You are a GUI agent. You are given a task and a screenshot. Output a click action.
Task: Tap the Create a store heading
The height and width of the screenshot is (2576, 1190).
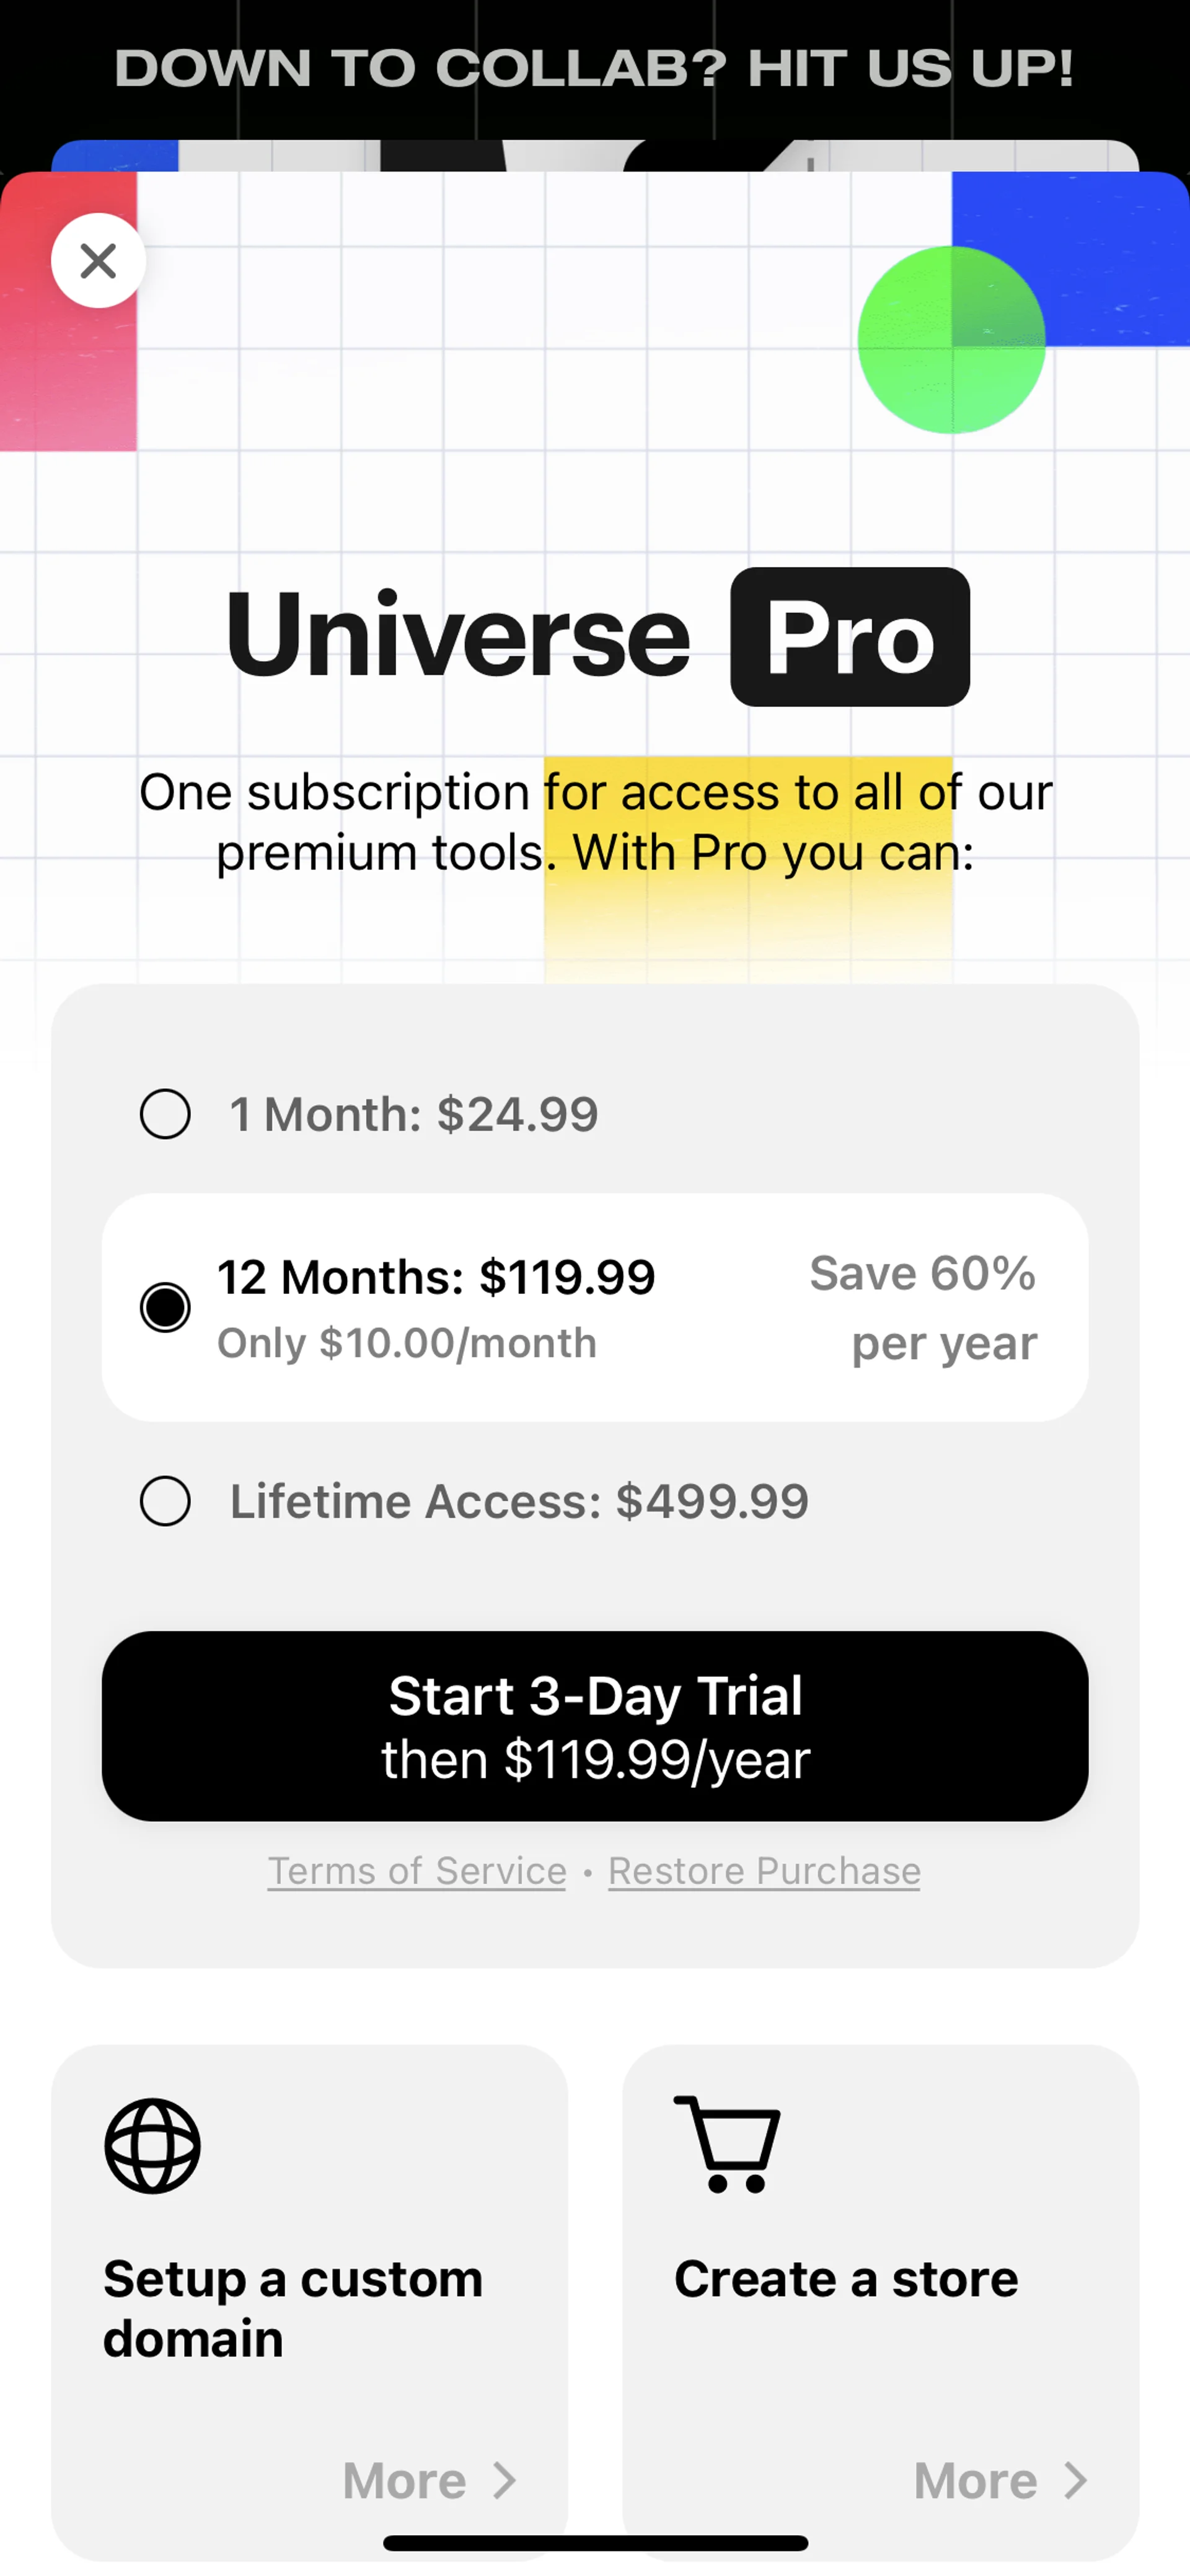click(x=846, y=2279)
